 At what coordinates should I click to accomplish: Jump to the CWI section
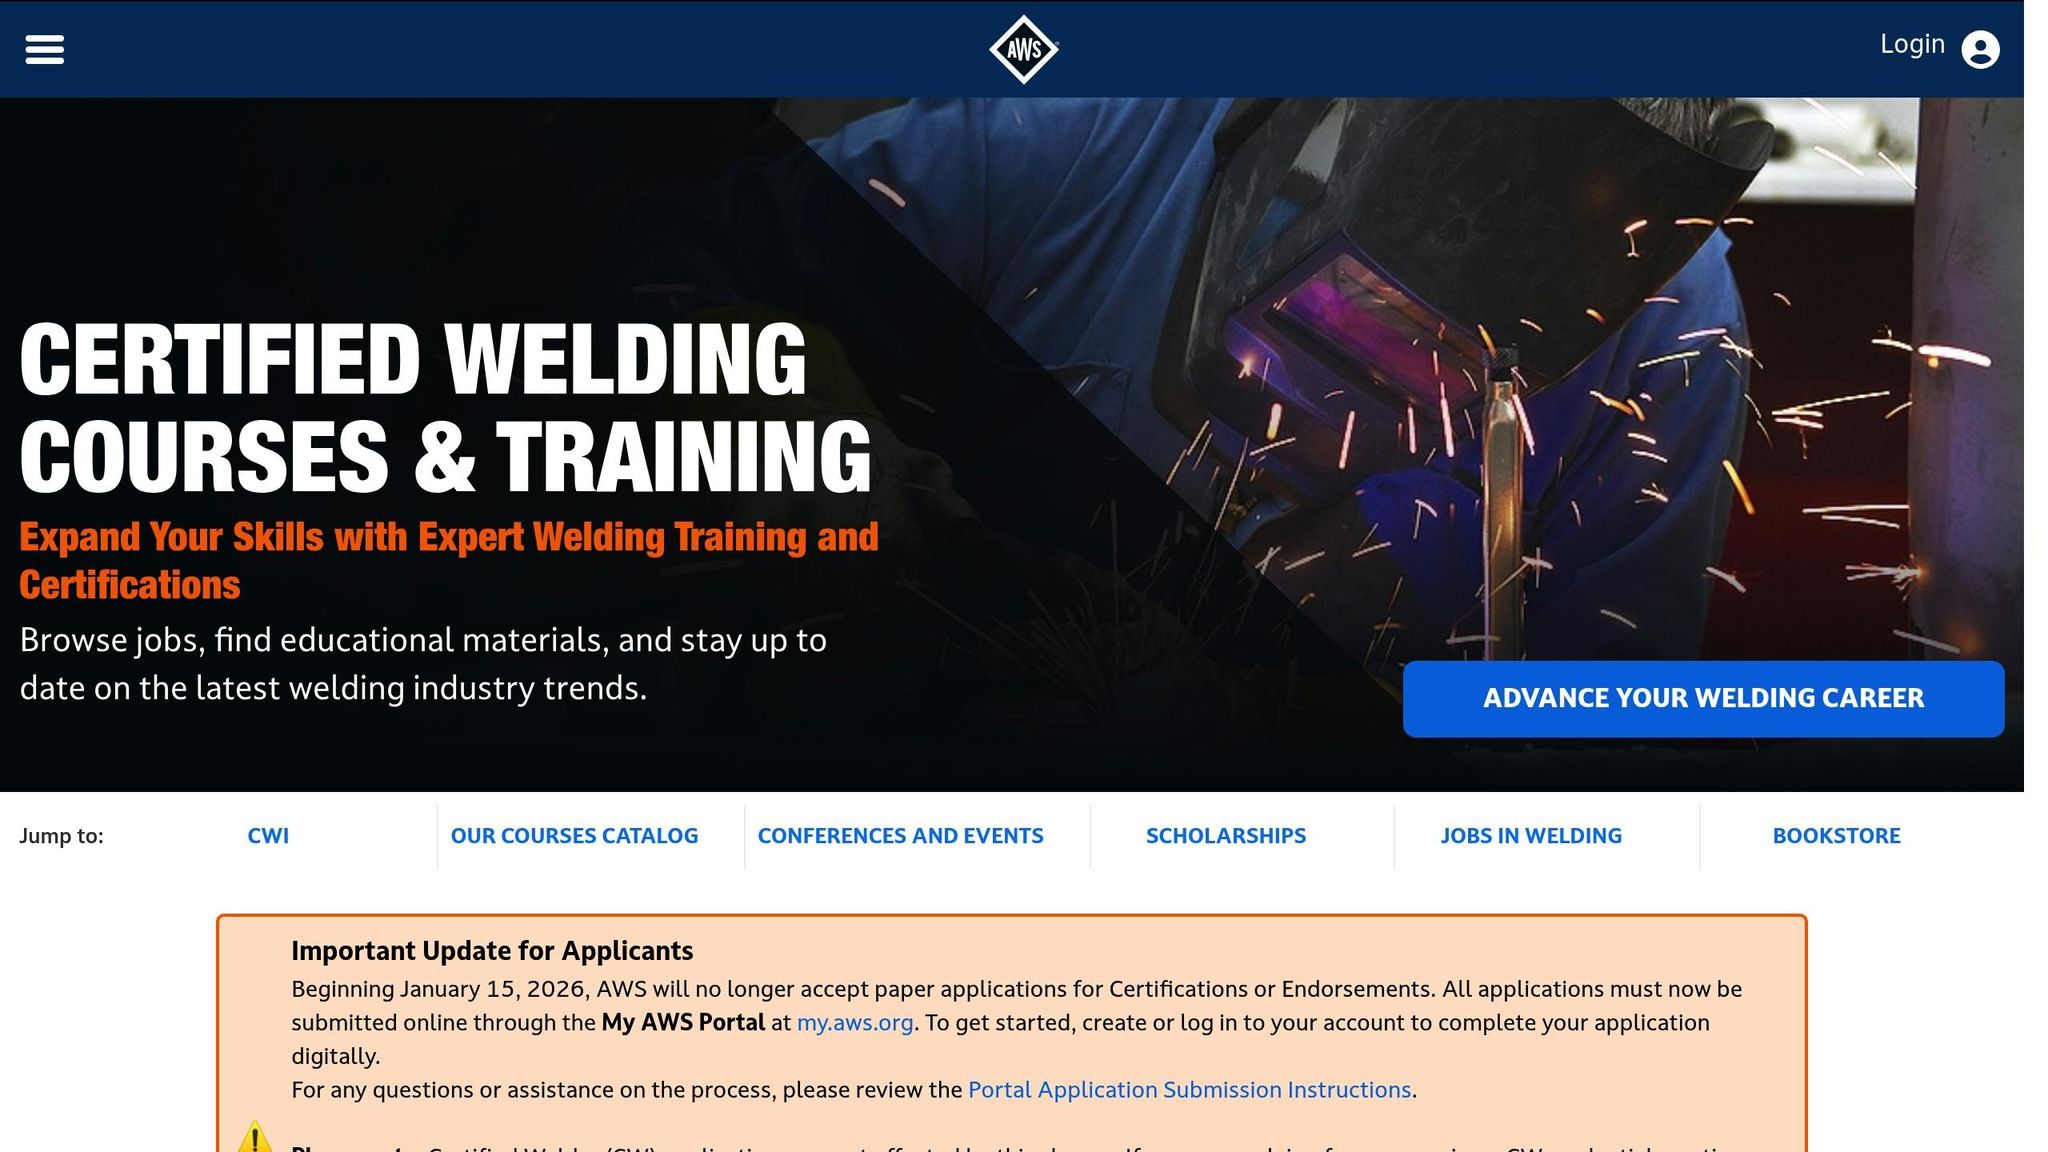[x=268, y=836]
